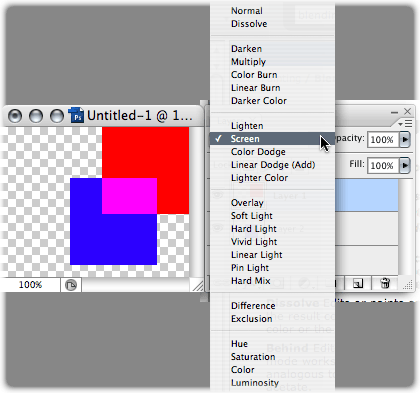Click the selected blue layer row in the panel
The width and height of the screenshot is (420, 393).
tap(366, 195)
